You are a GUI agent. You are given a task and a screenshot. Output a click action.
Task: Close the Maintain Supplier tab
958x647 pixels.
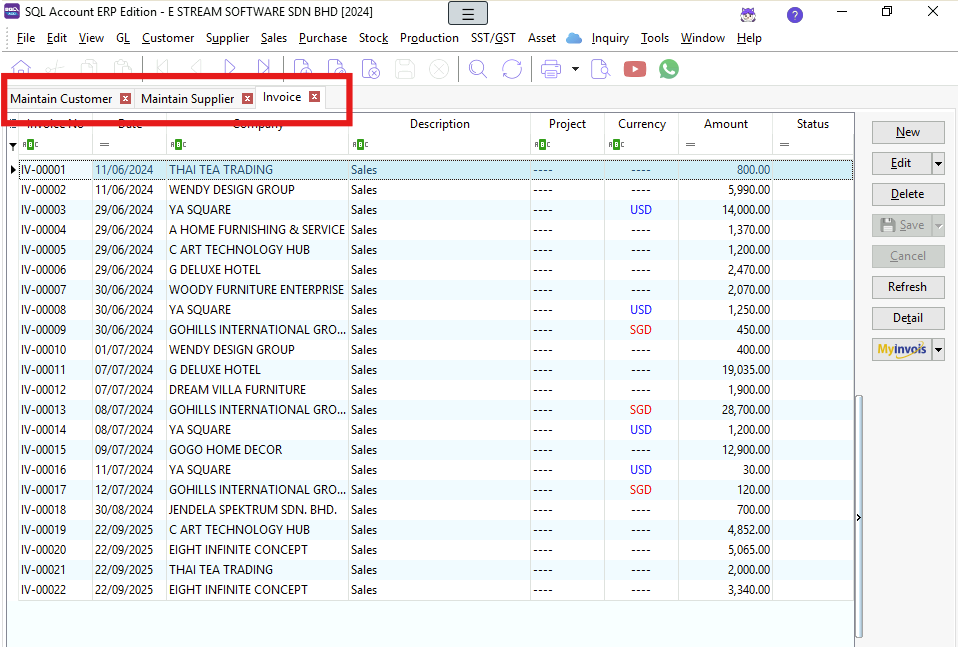point(247,98)
